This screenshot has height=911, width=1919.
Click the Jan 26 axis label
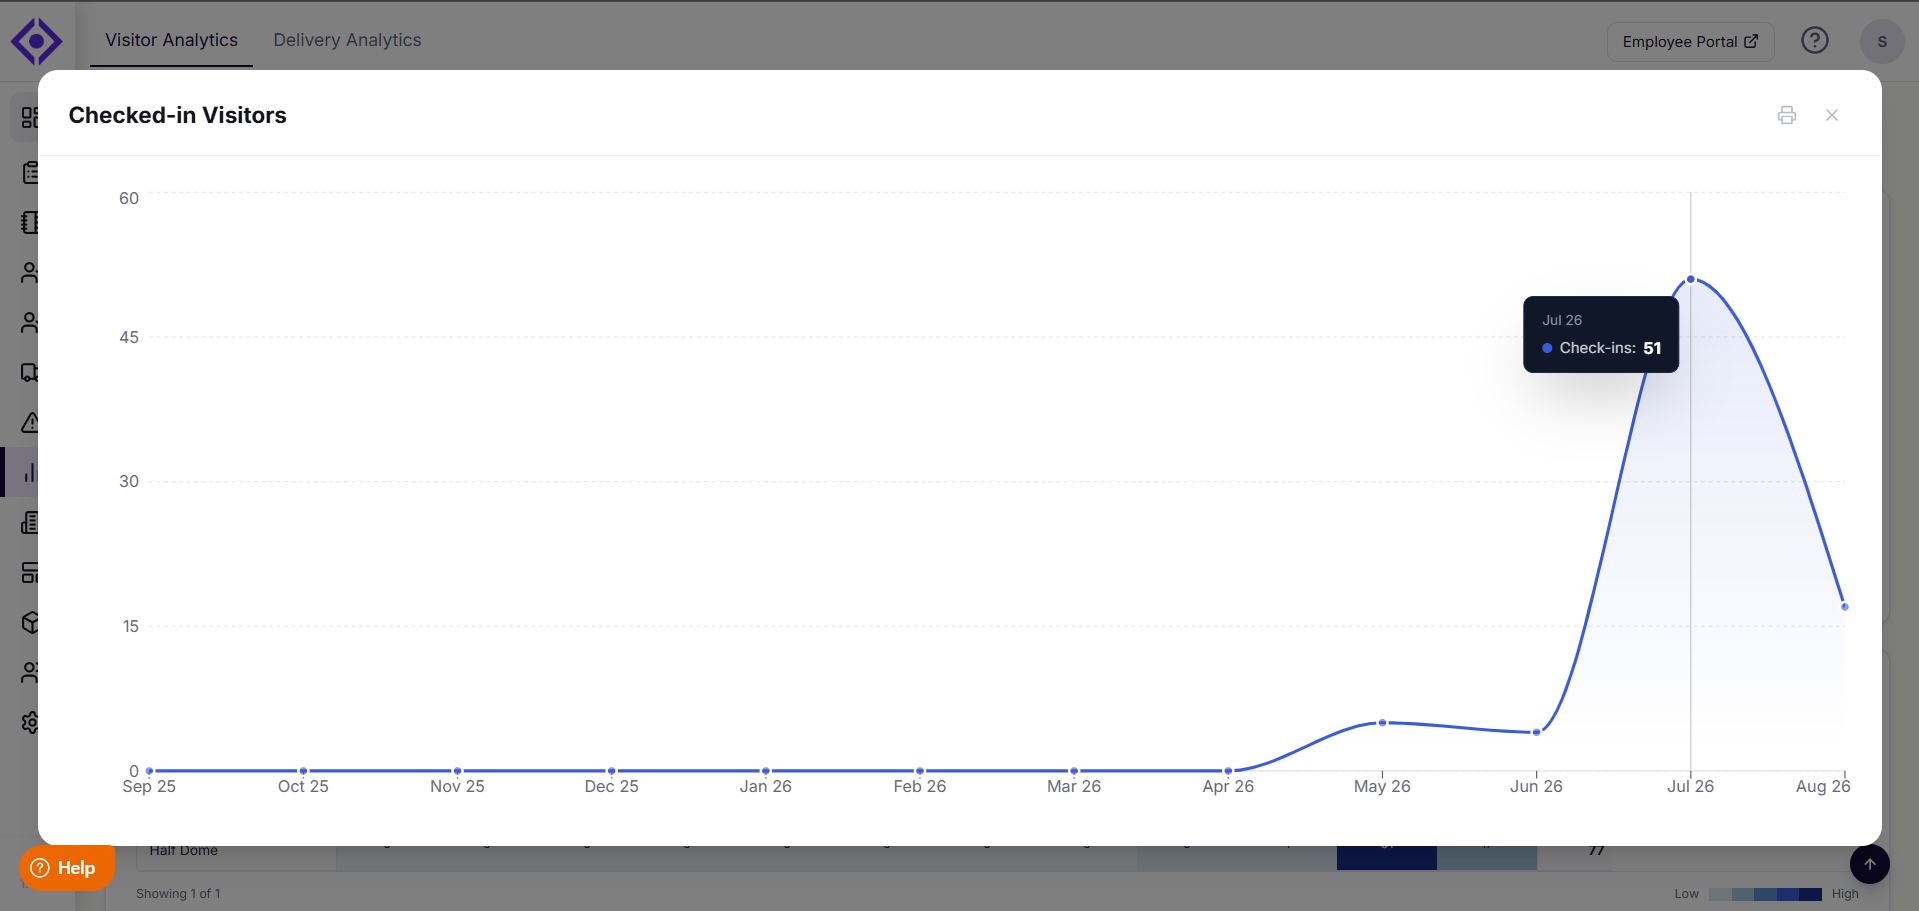(766, 787)
